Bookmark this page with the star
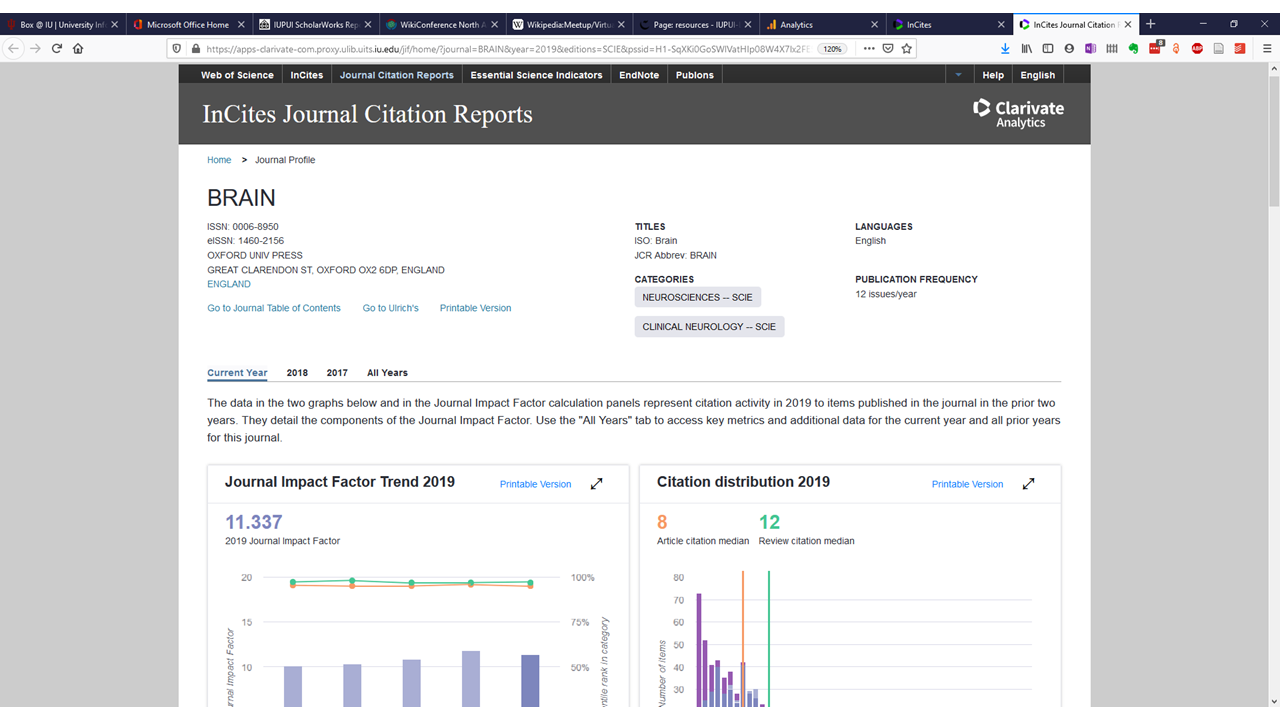The height and width of the screenshot is (720, 1280). tap(906, 48)
